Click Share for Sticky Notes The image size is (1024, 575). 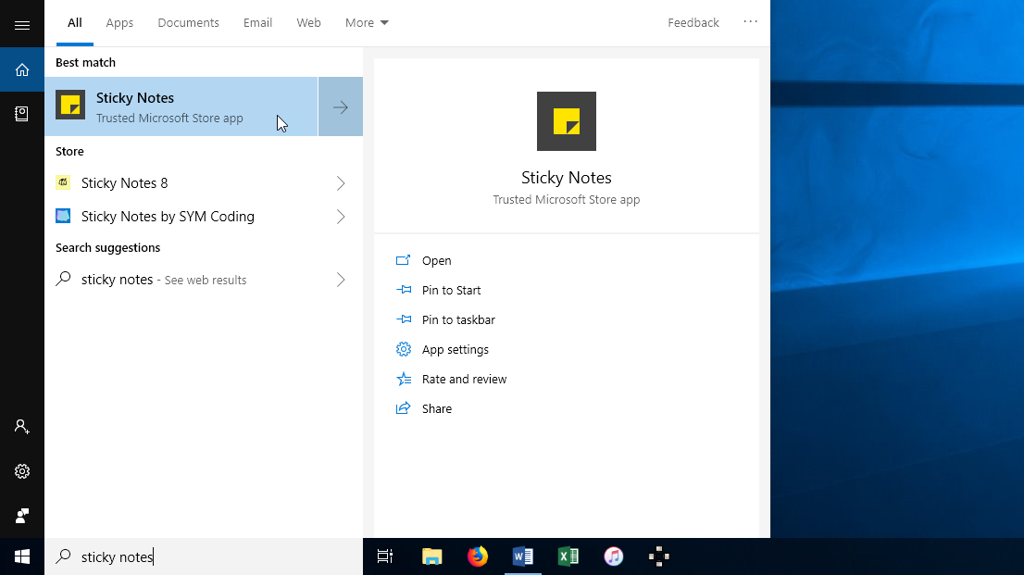424,408
